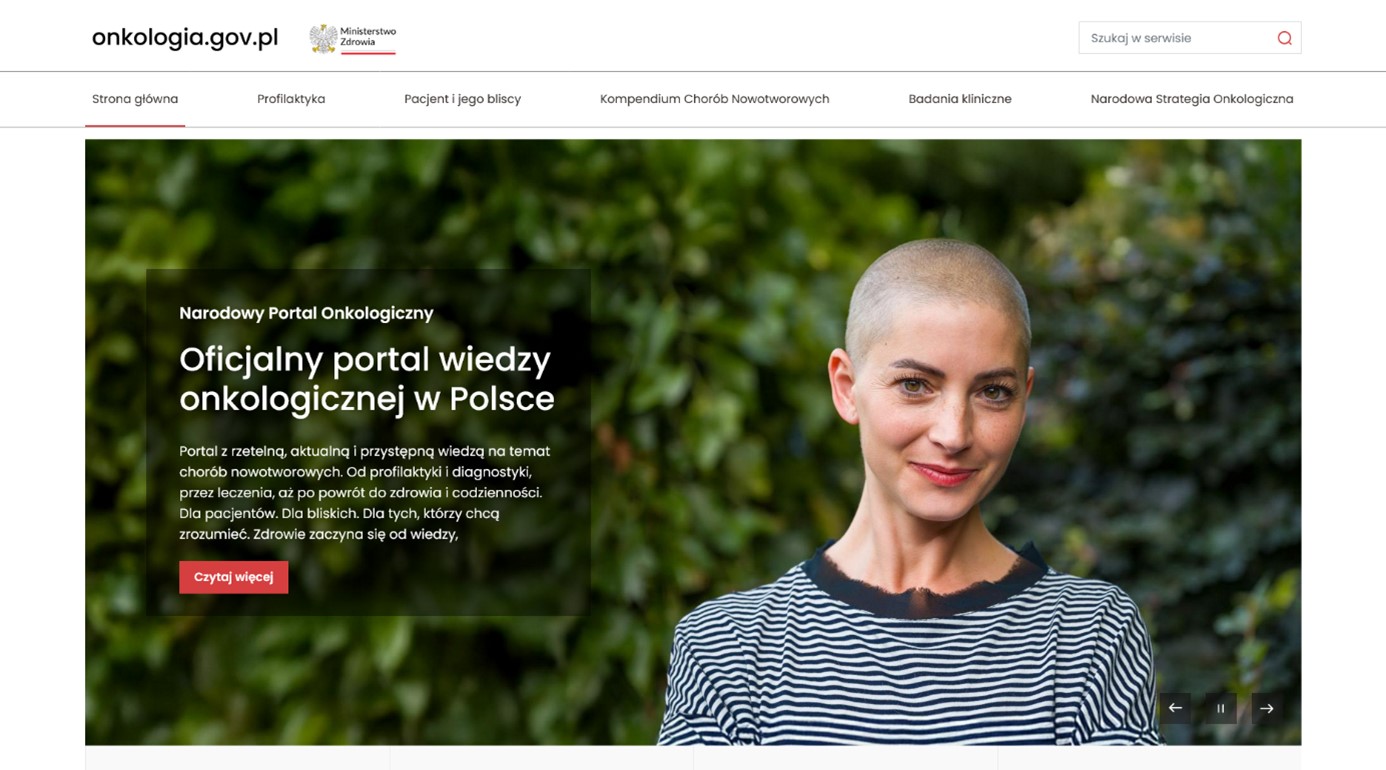Advance to next slide with right arrow
This screenshot has height=770, width=1386.
(x=1266, y=708)
